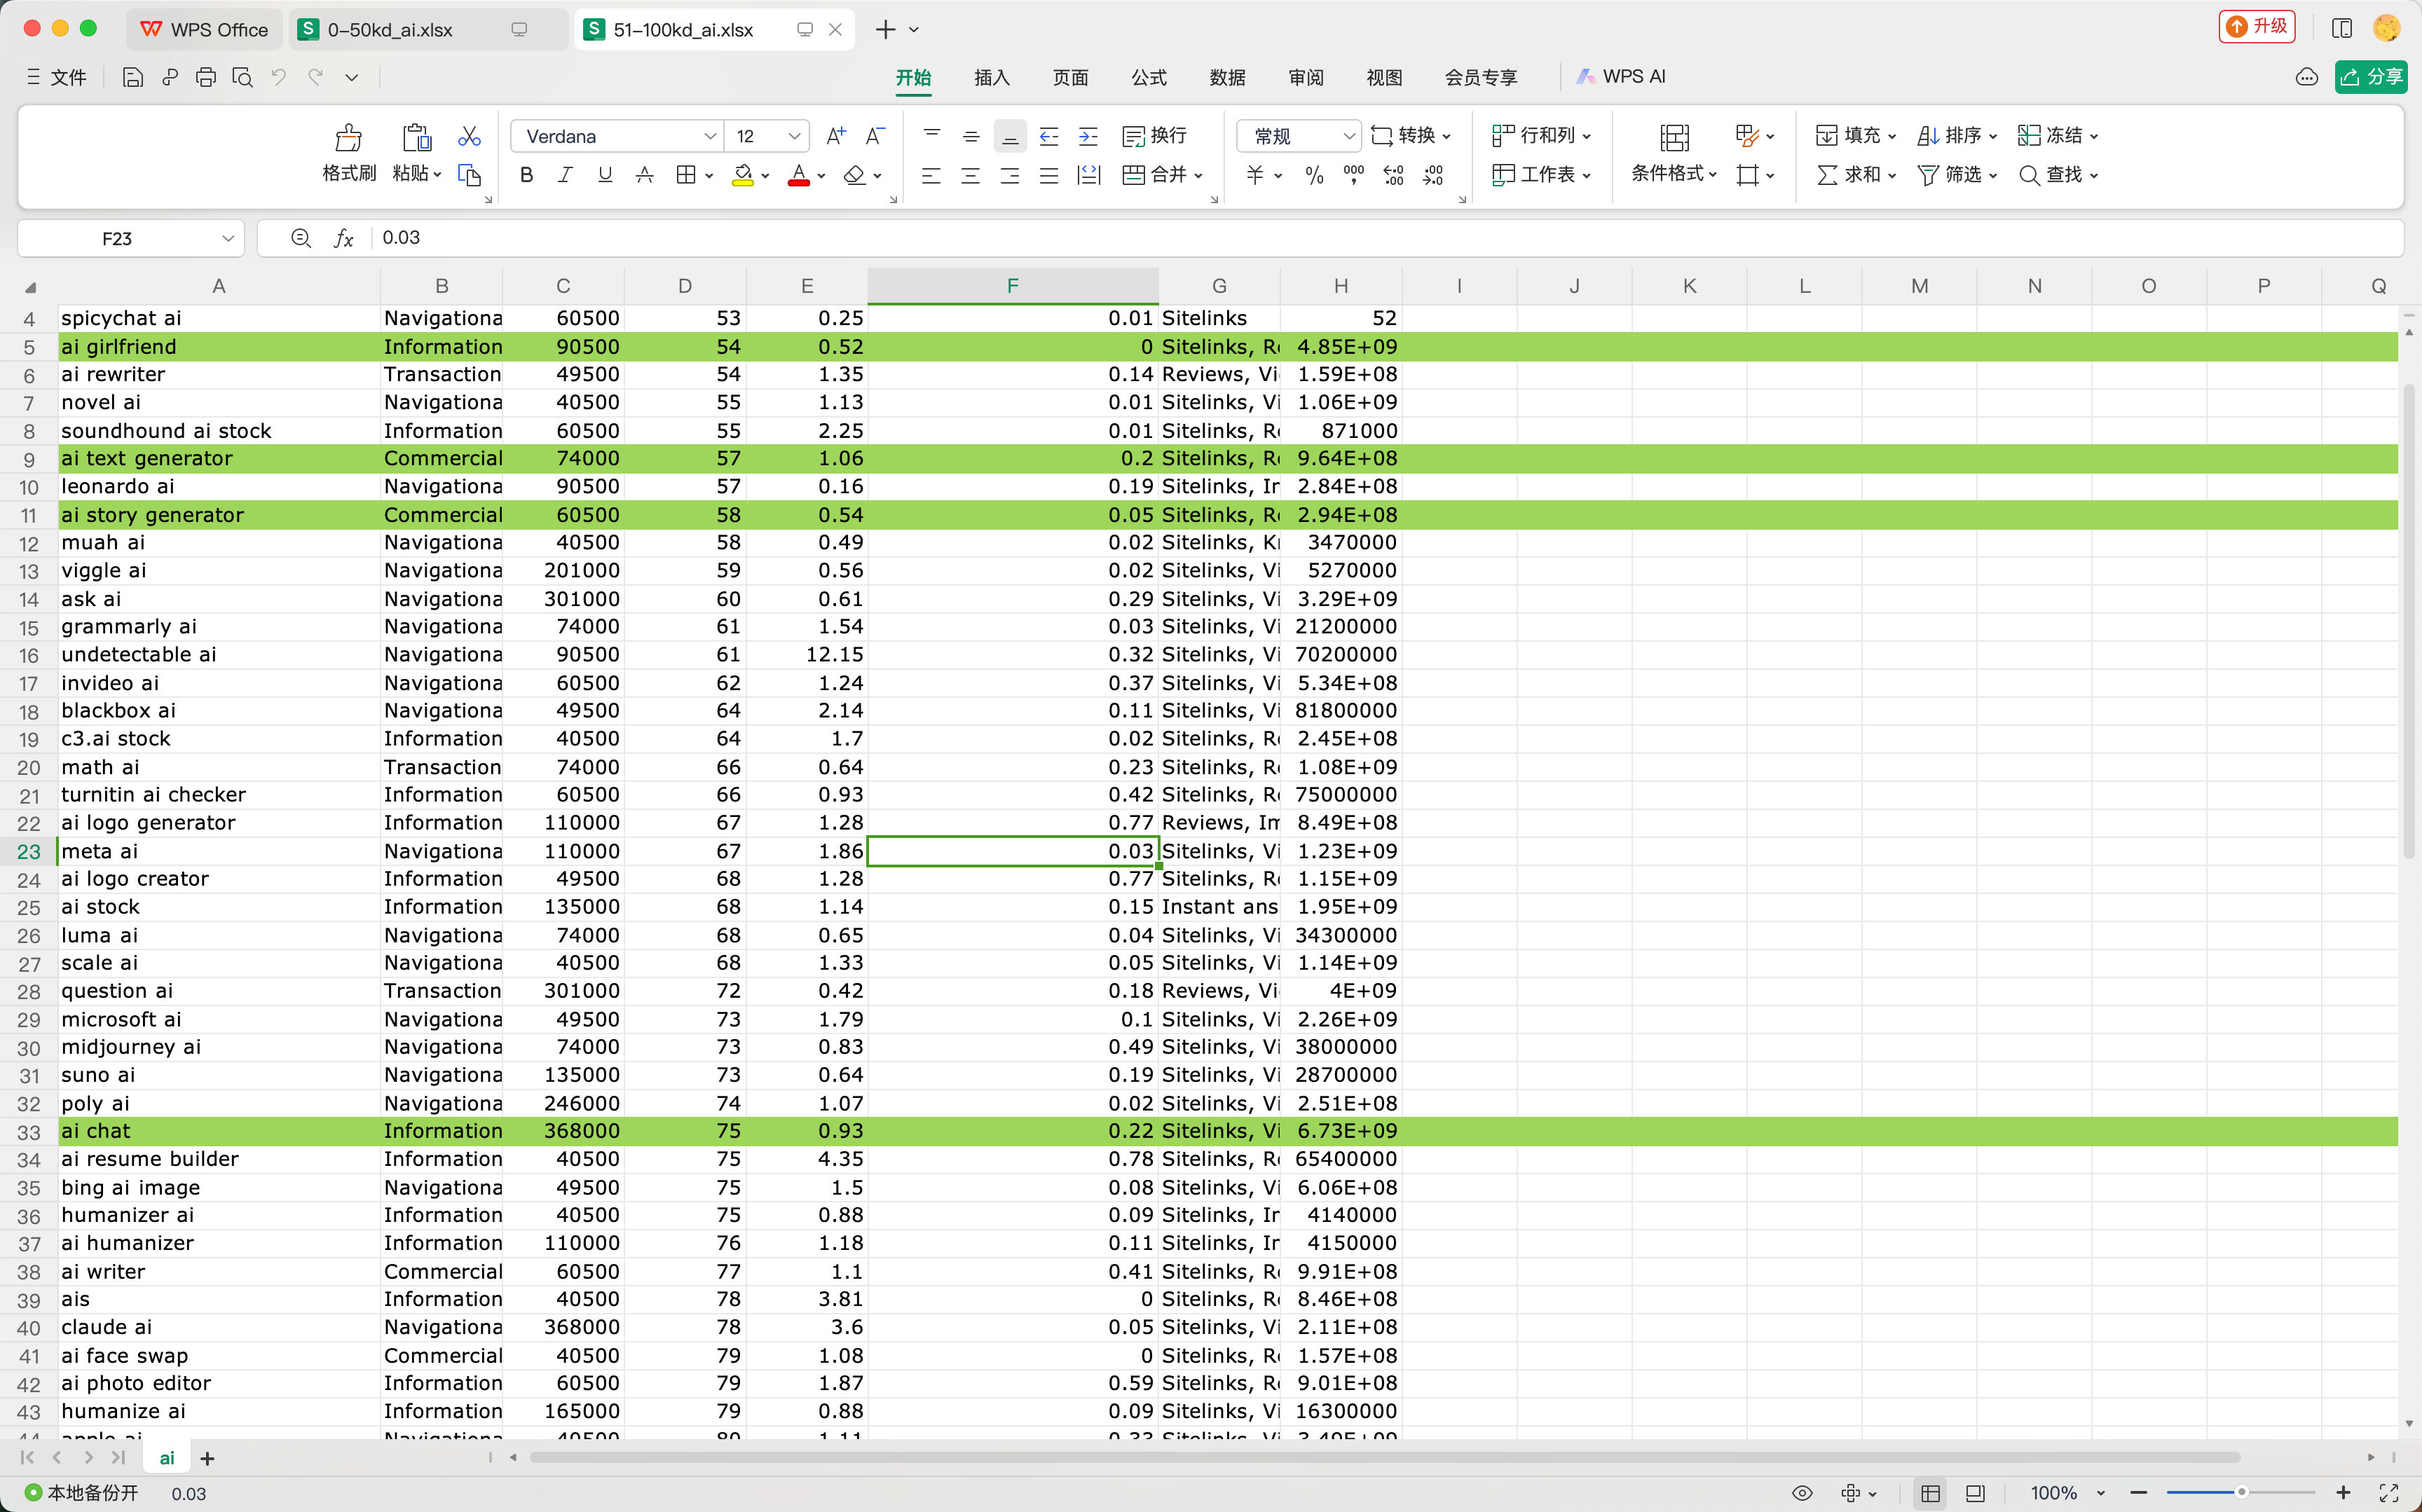Open the 文件 (File) menu
Screen dimensions: 2422x1512
57,77
